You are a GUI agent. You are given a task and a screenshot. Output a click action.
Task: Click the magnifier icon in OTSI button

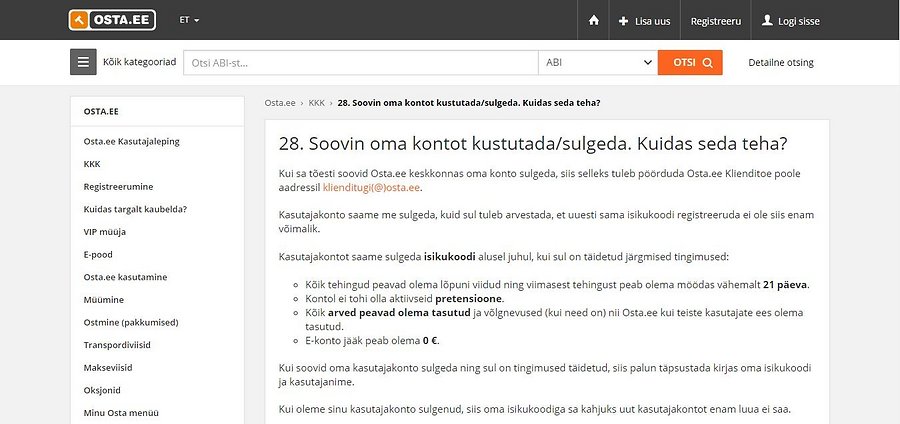point(707,63)
